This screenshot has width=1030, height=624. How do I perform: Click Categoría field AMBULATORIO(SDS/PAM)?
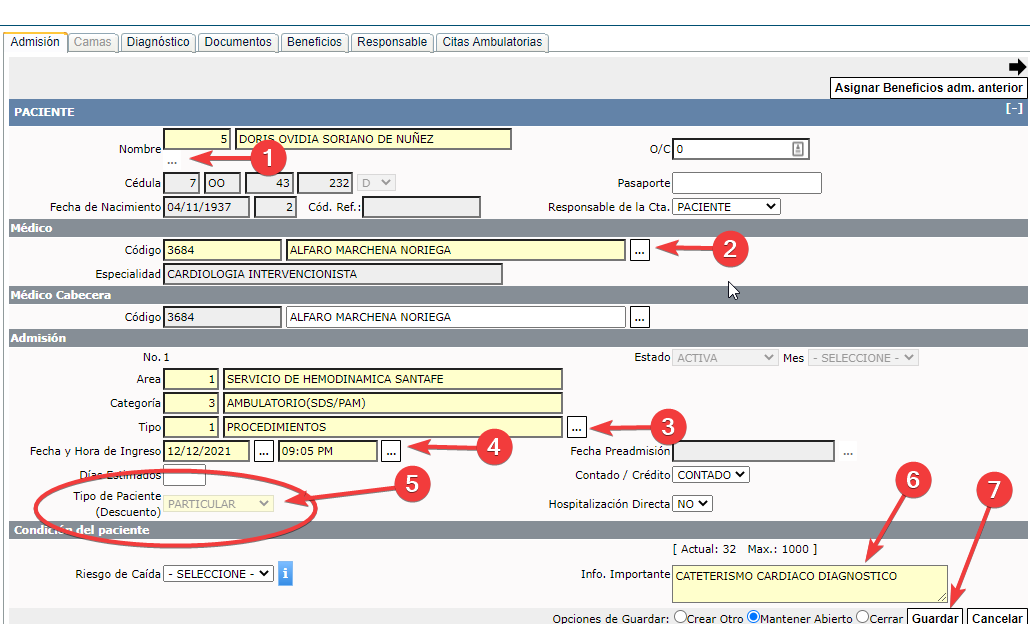point(393,403)
